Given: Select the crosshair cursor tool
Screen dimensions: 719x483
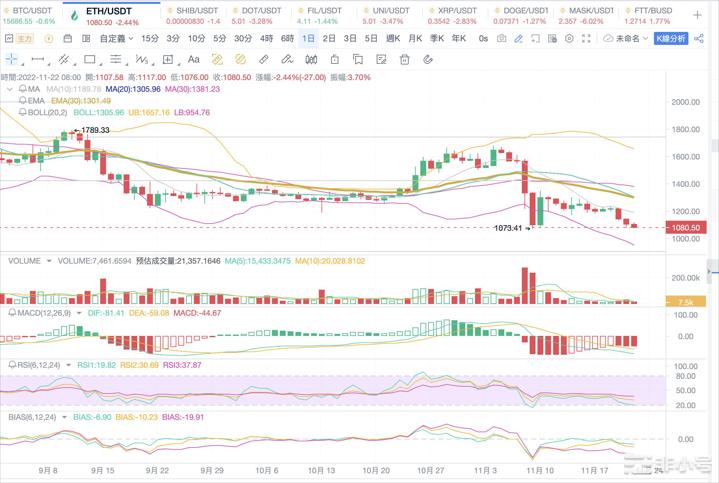Looking at the screenshot, I should point(14,59).
